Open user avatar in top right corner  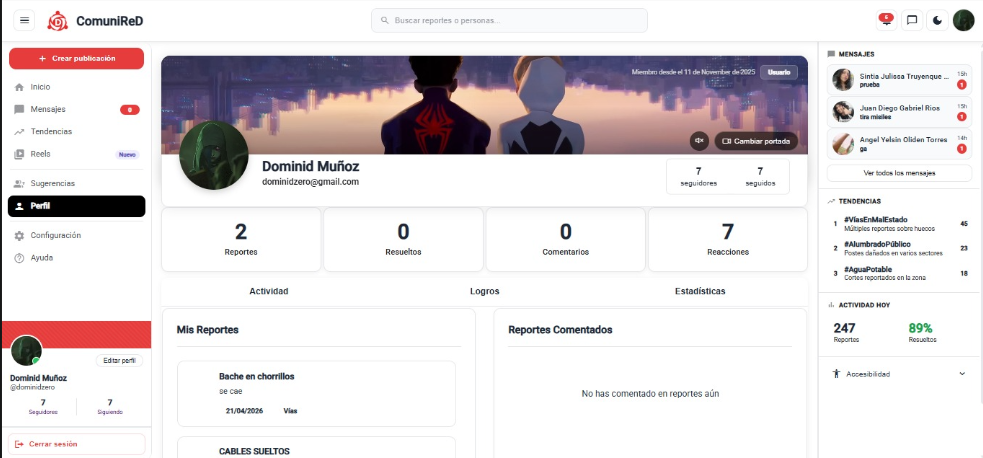coord(964,21)
